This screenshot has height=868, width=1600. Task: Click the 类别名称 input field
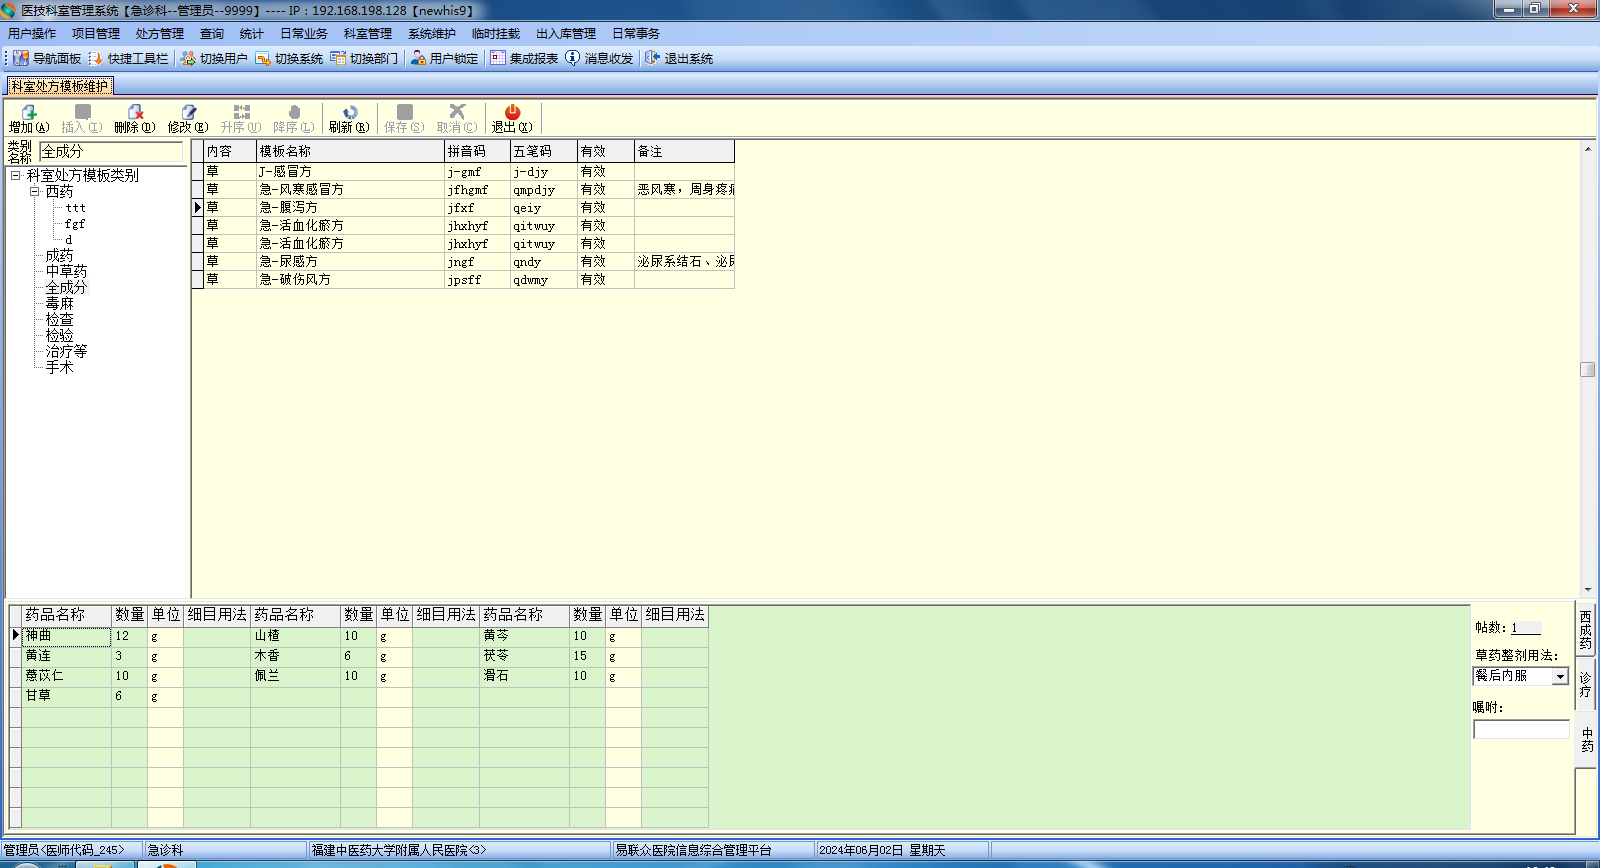tap(111, 152)
